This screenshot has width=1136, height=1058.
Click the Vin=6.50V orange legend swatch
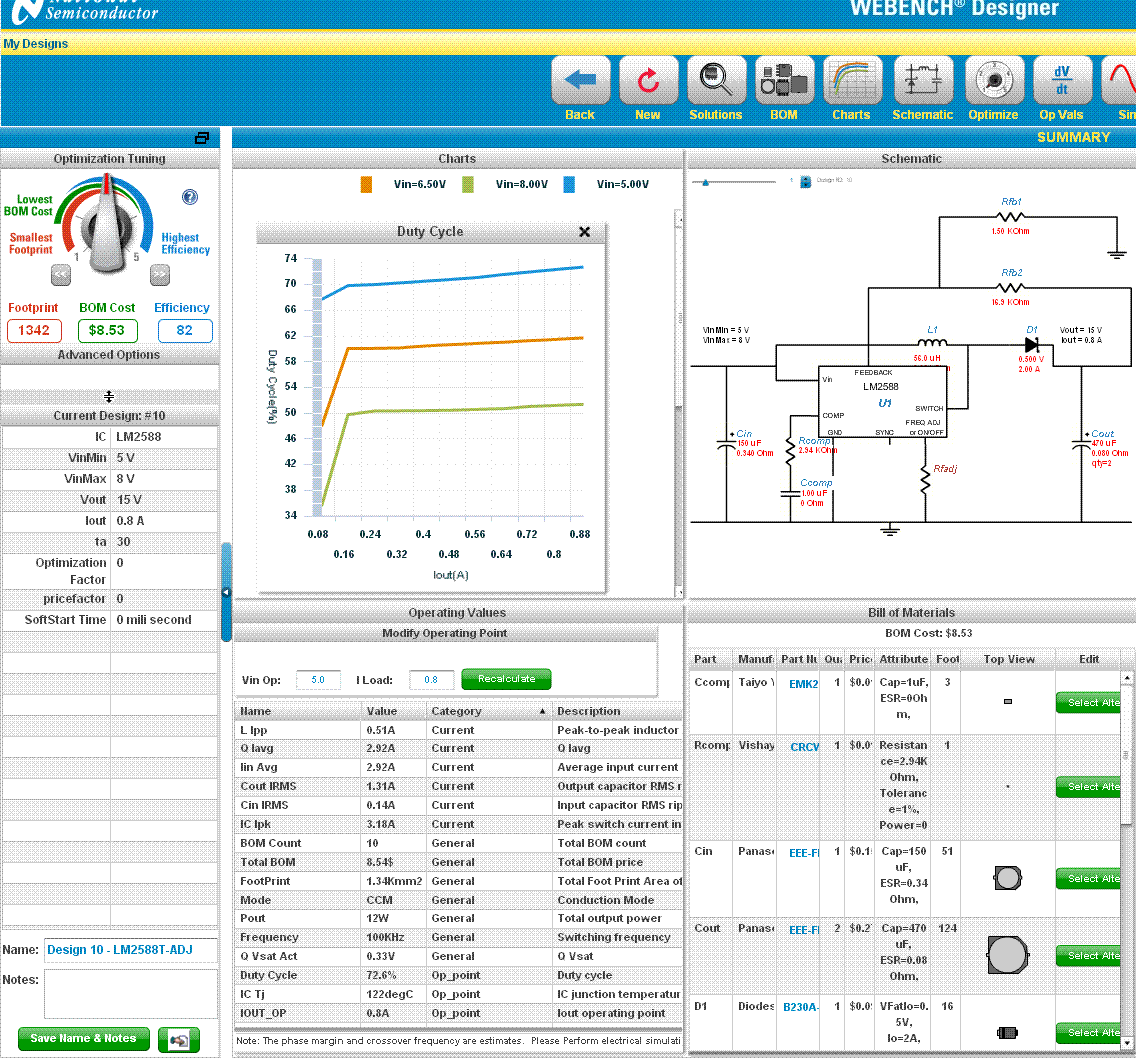pyautogui.click(x=367, y=185)
